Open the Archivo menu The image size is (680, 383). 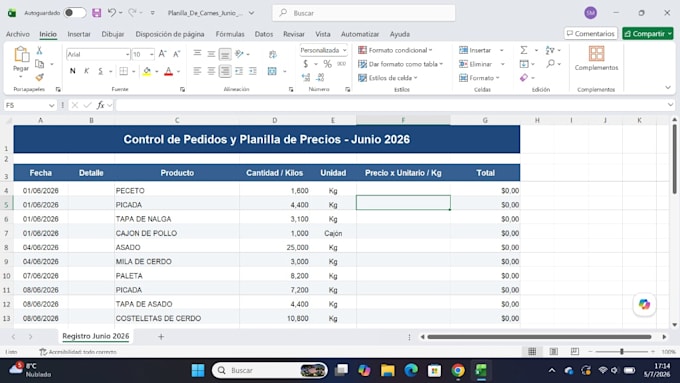coord(18,34)
